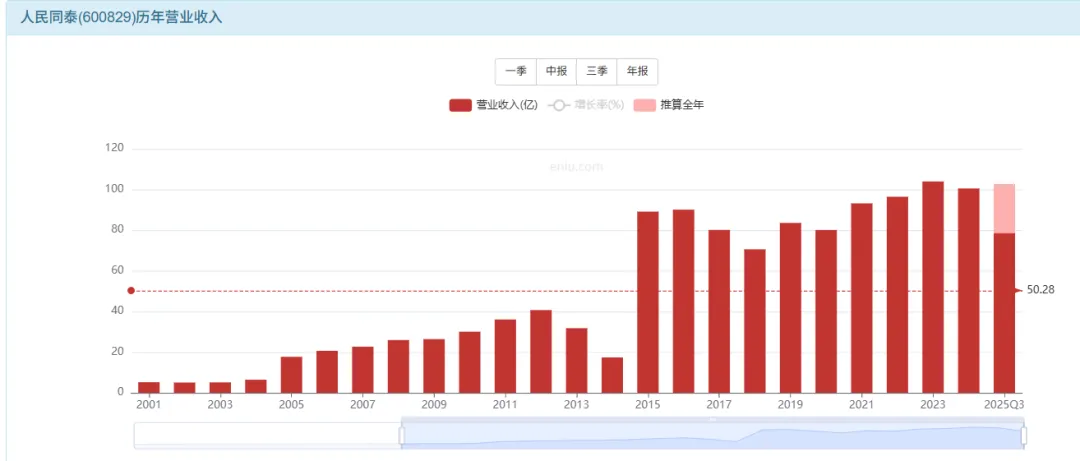Click the pink estimated full-year bar for 2025Q3
This screenshot has width=1080, height=461.
pos(1004,209)
